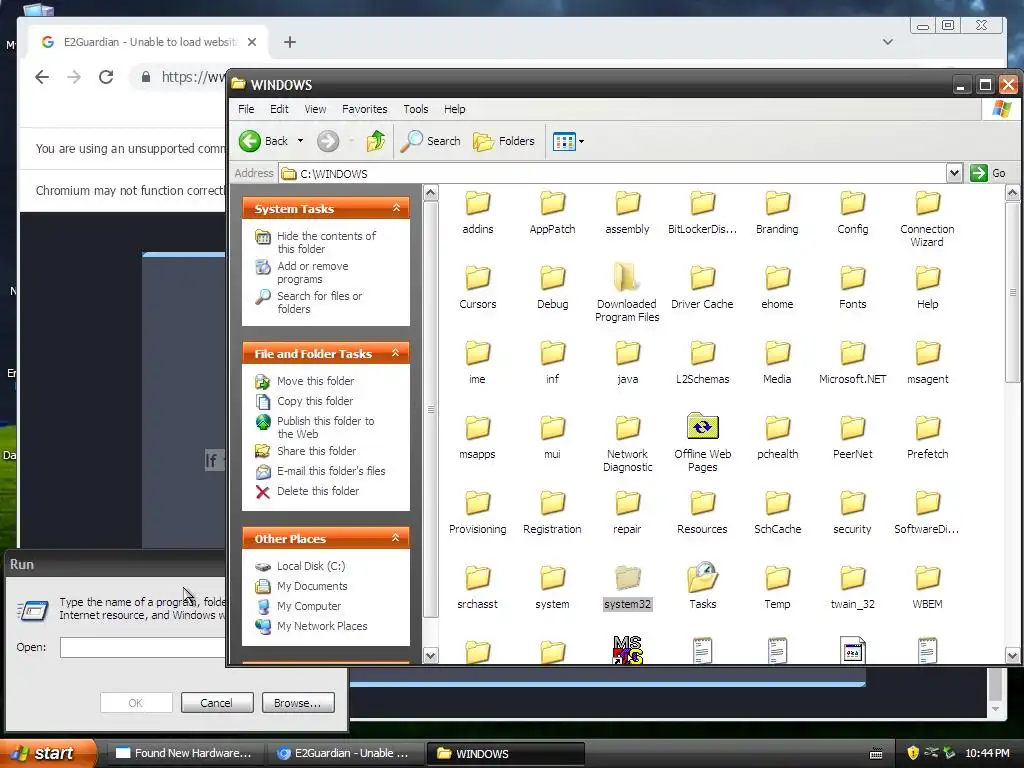The image size is (1024, 768).
Task: Open the Back history dropdown arrow
Action: 300,140
